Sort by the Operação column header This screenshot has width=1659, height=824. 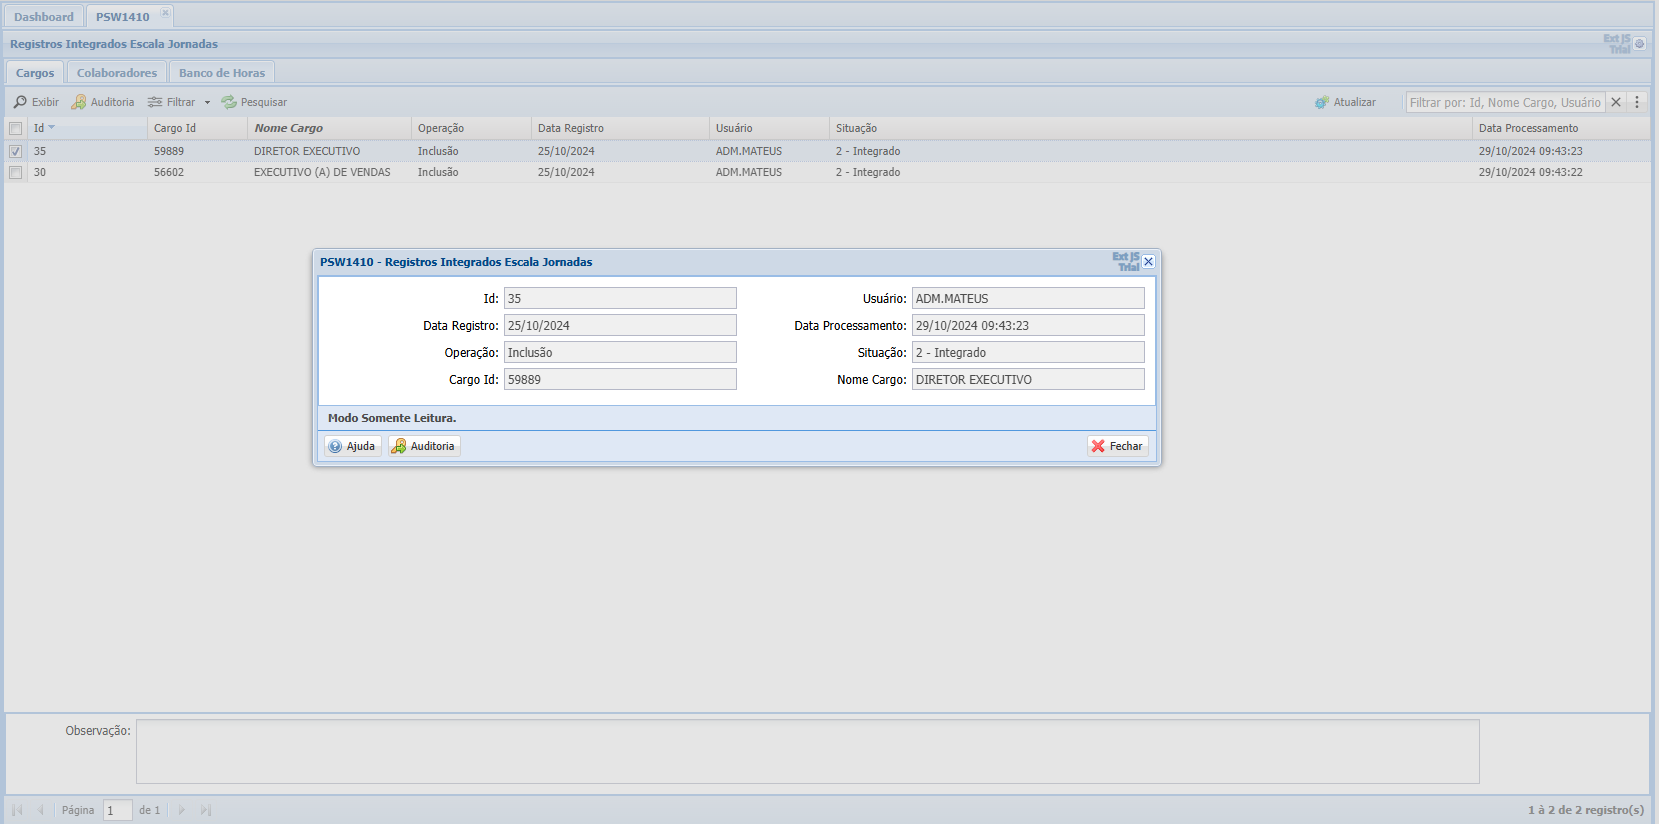[471, 128]
